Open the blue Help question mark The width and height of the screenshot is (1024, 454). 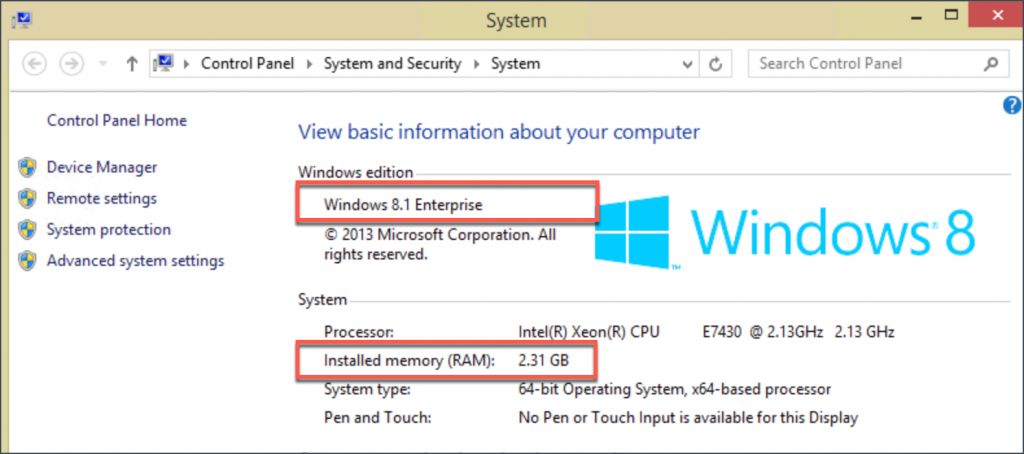click(1011, 105)
